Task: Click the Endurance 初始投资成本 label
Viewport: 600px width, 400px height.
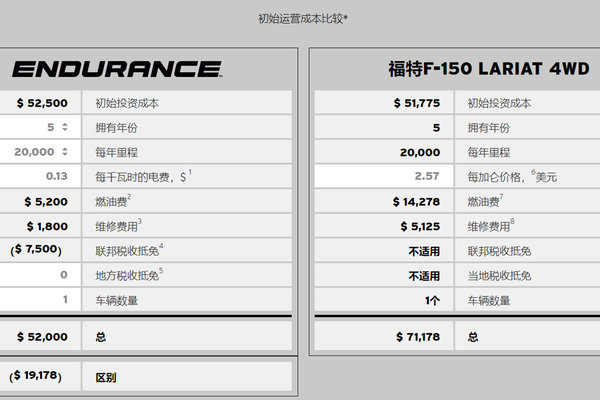Action: pyautogui.click(x=127, y=103)
